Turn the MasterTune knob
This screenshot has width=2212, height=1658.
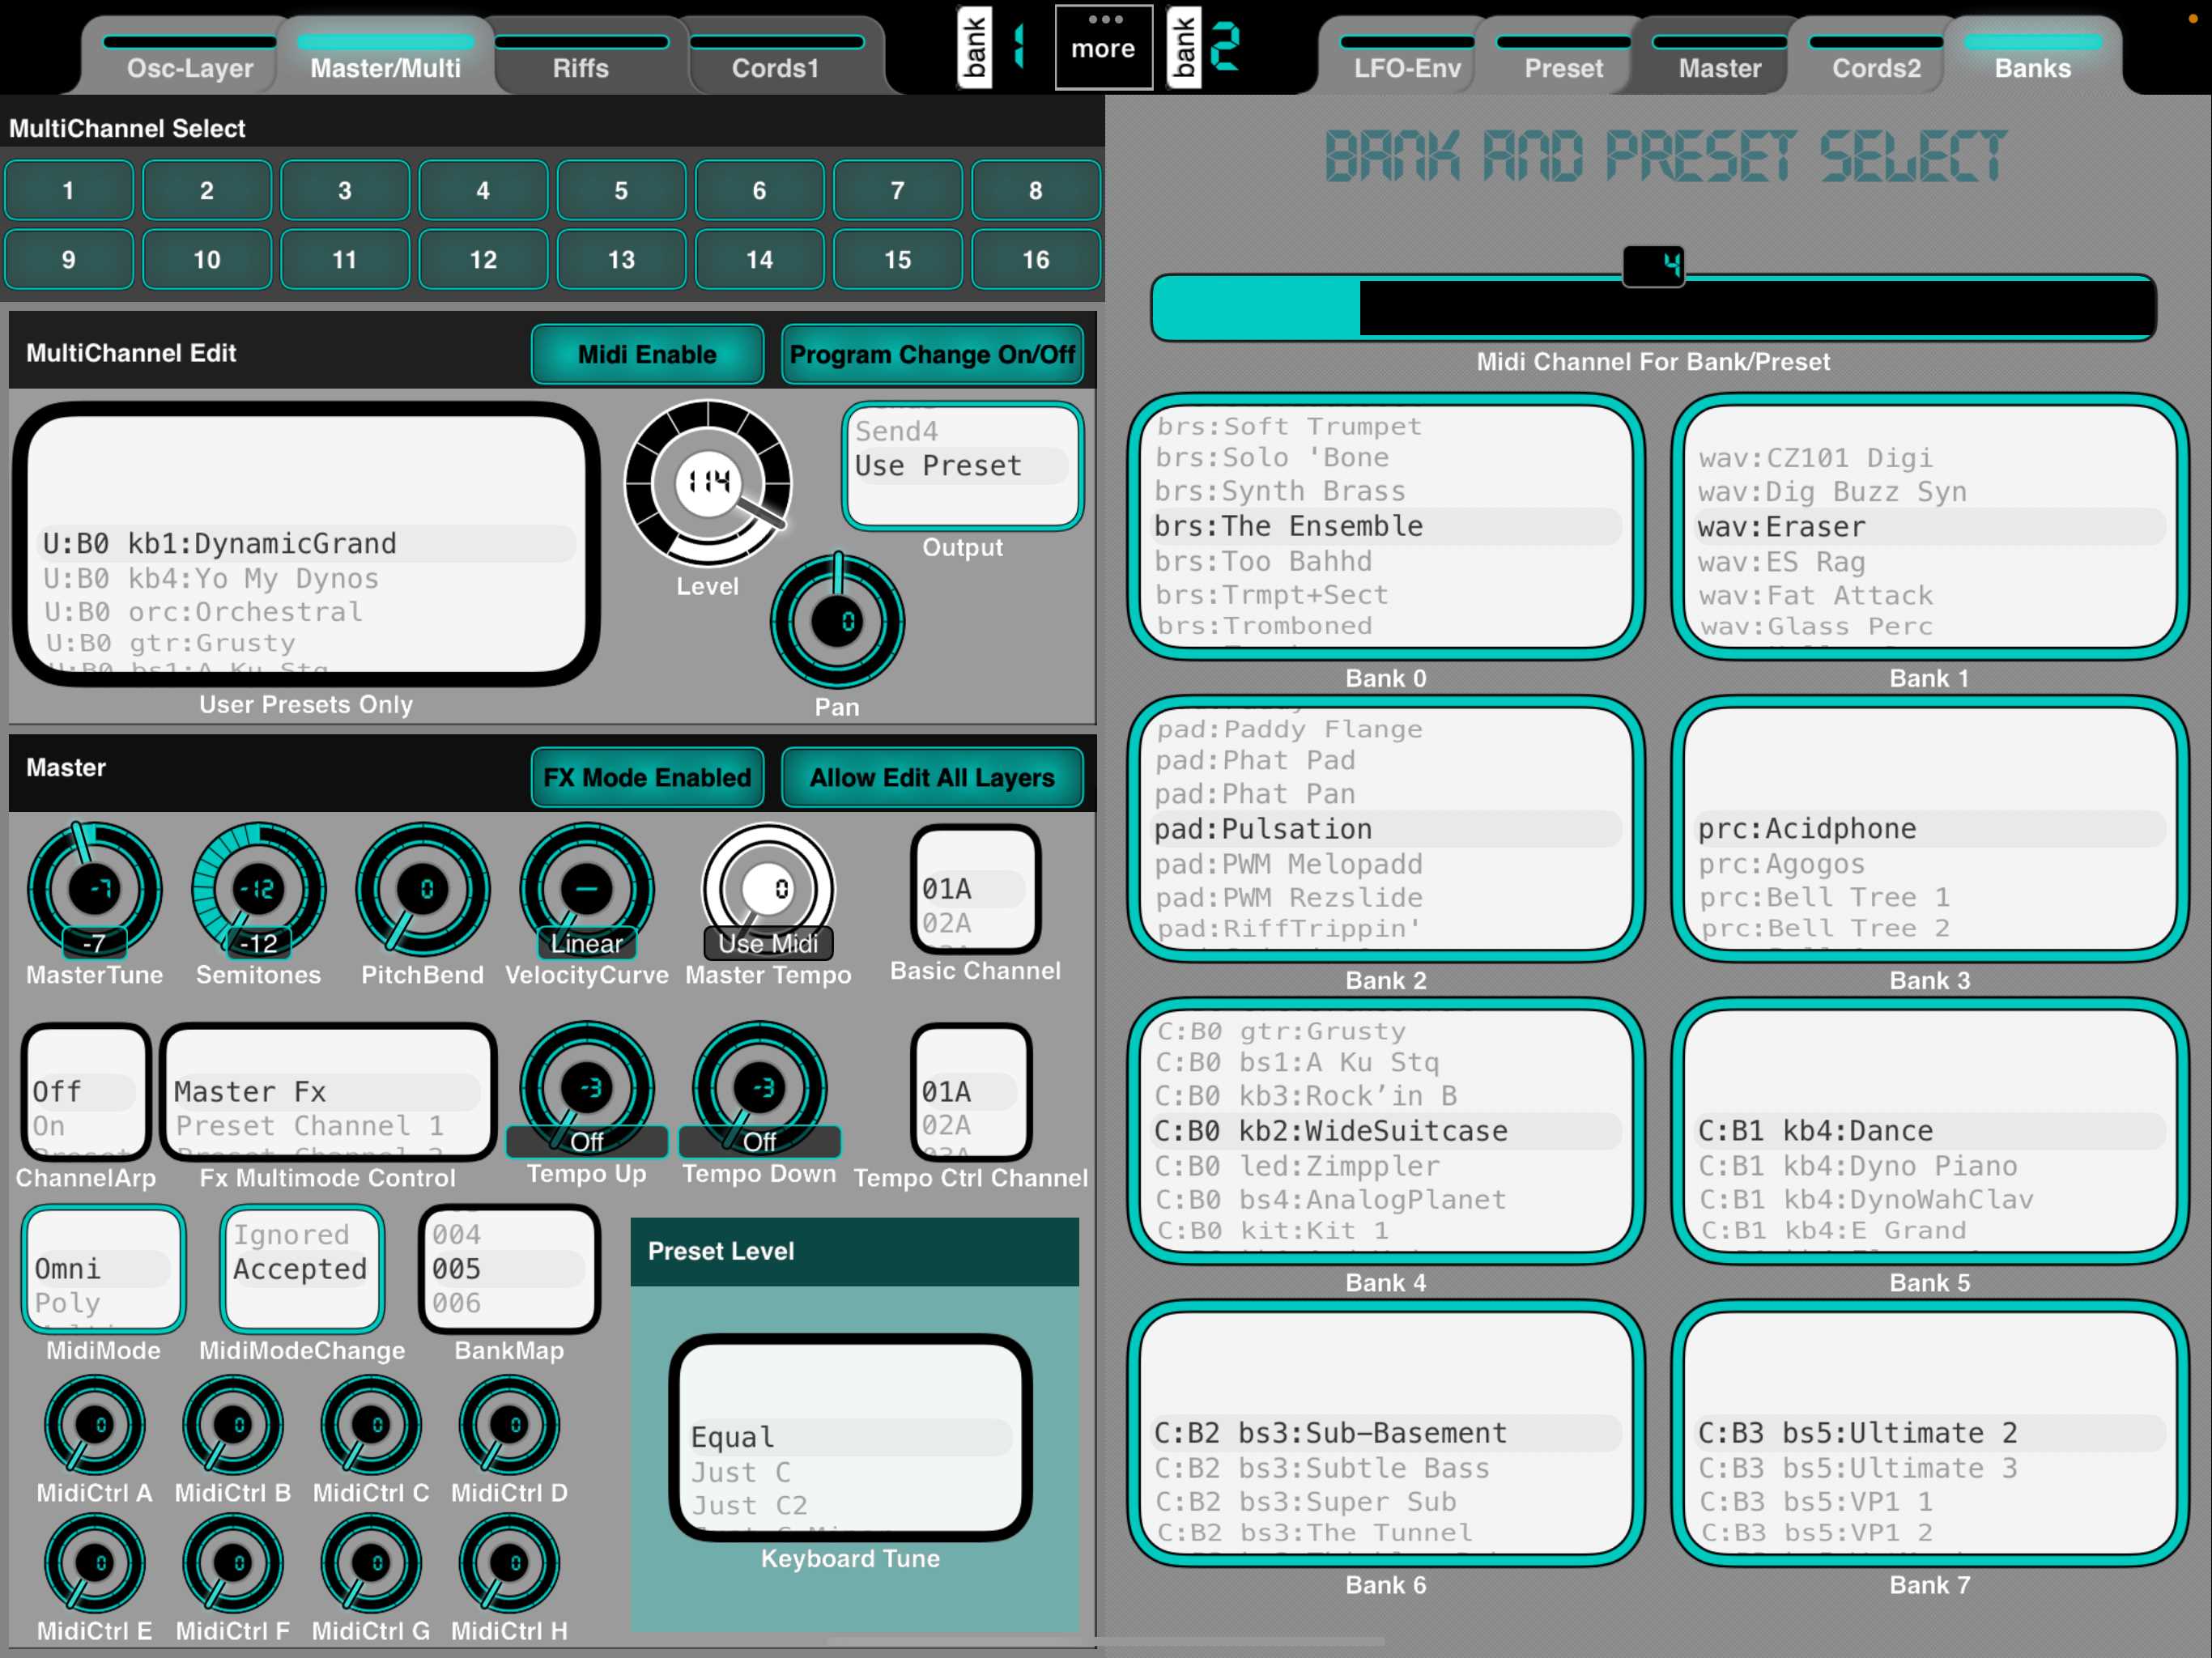point(95,889)
